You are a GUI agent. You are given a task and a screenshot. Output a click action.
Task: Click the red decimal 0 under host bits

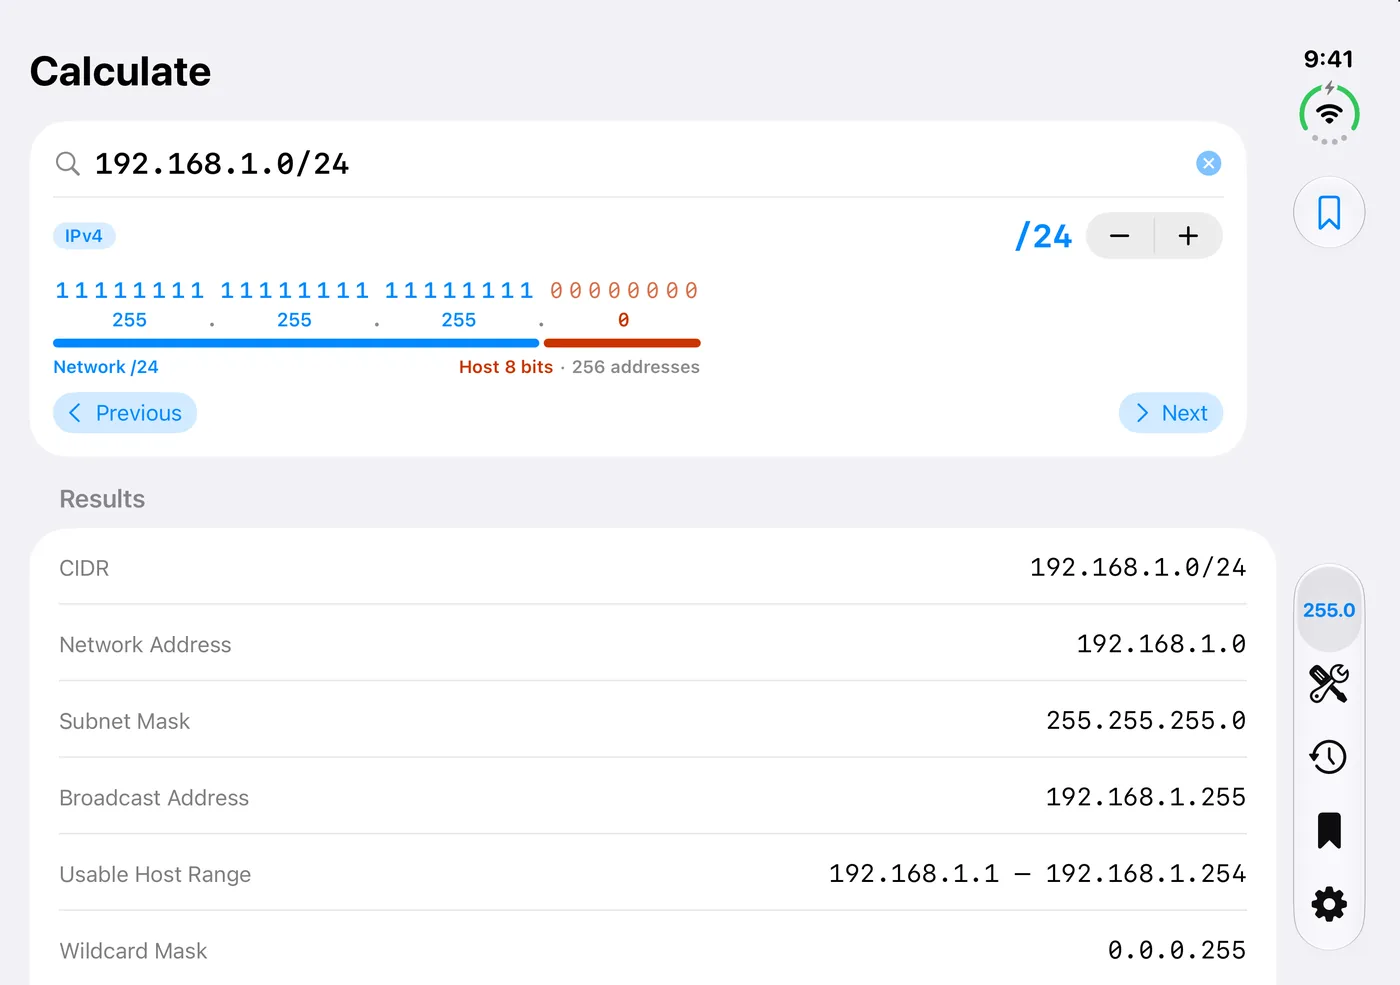click(x=624, y=320)
